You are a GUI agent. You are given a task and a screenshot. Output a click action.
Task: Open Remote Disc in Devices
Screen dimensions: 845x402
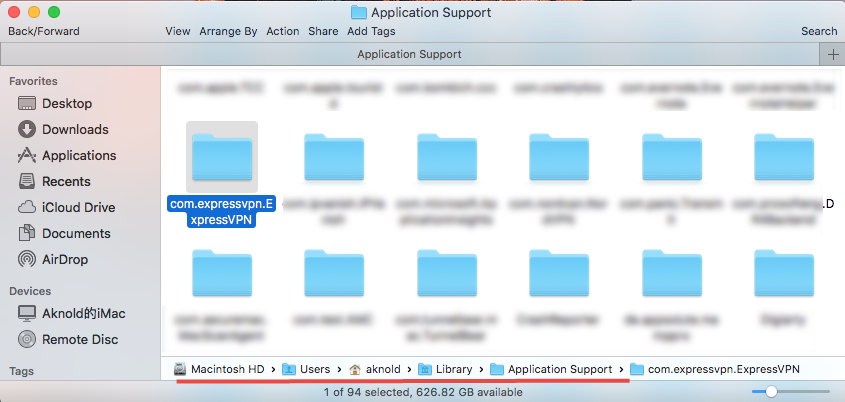coord(80,339)
